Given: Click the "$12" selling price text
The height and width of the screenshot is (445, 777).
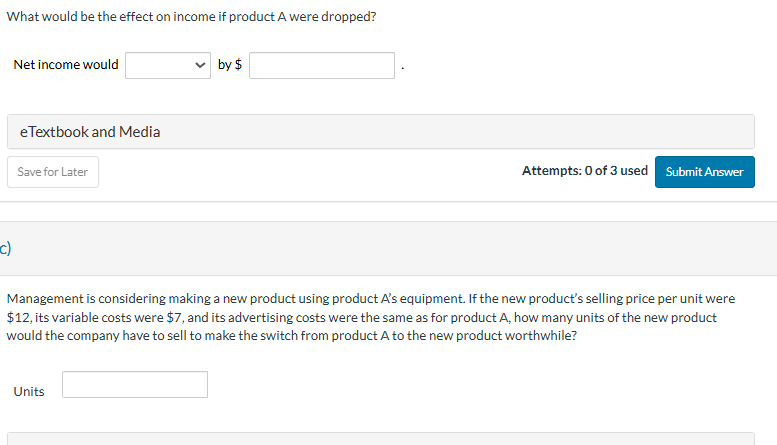Looking at the screenshot, I should [x=18, y=317].
